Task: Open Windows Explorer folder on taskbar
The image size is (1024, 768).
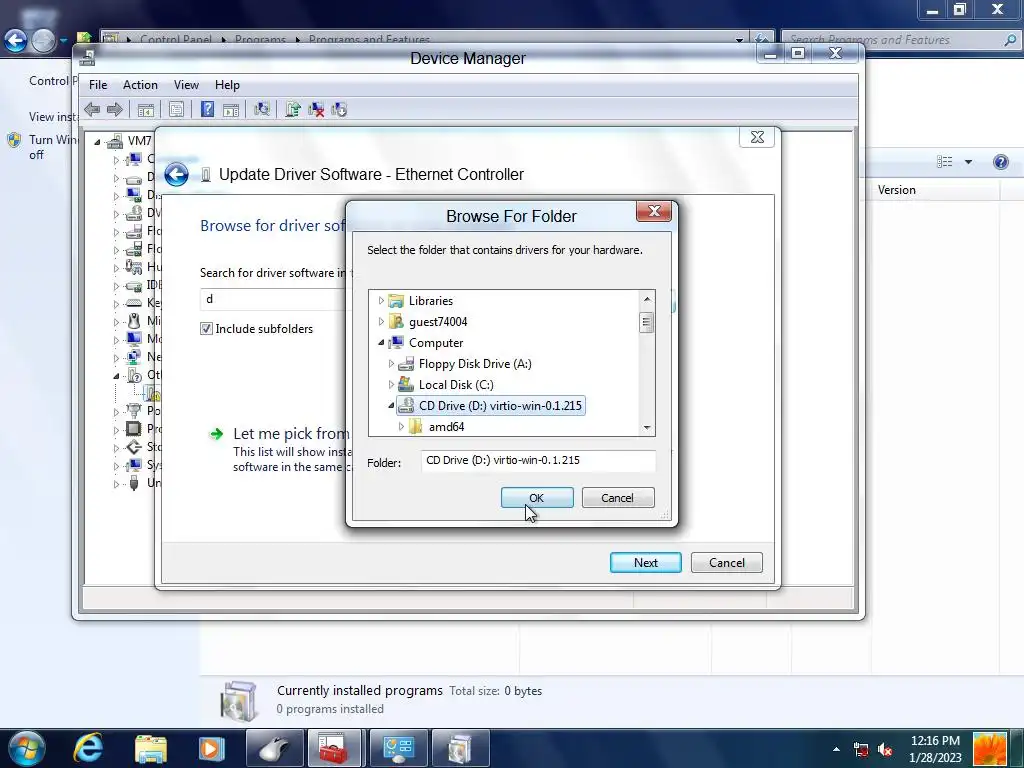Action: [150, 748]
